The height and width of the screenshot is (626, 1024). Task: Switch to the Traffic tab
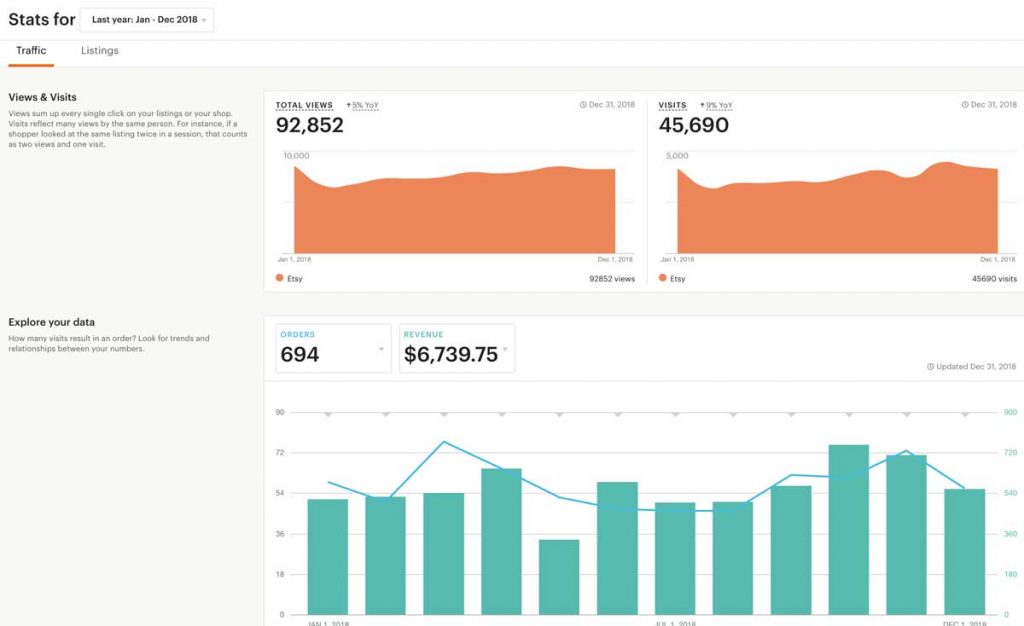click(31, 50)
